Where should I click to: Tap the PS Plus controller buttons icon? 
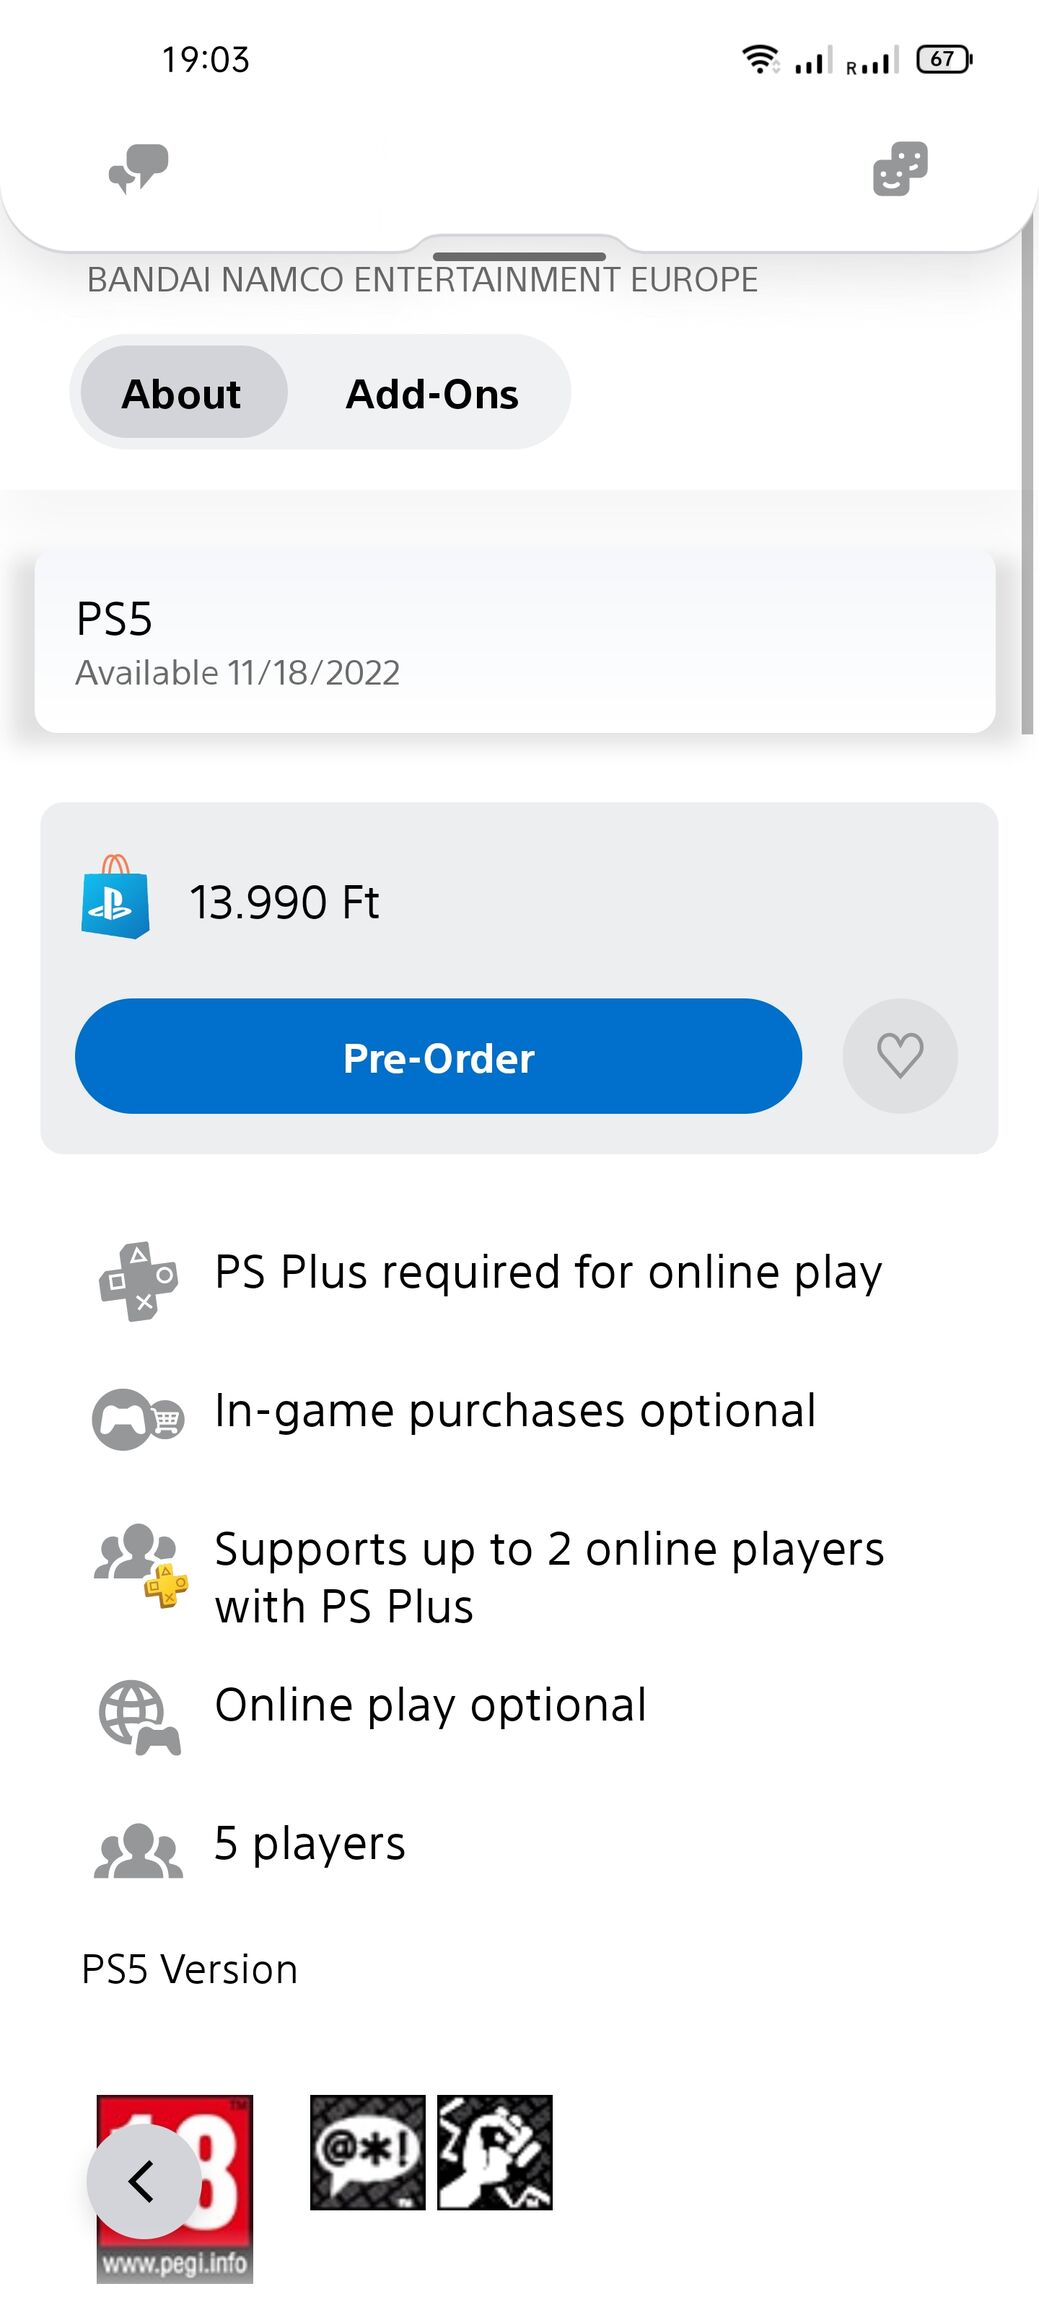pyautogui.click(x=139, y=1281)
